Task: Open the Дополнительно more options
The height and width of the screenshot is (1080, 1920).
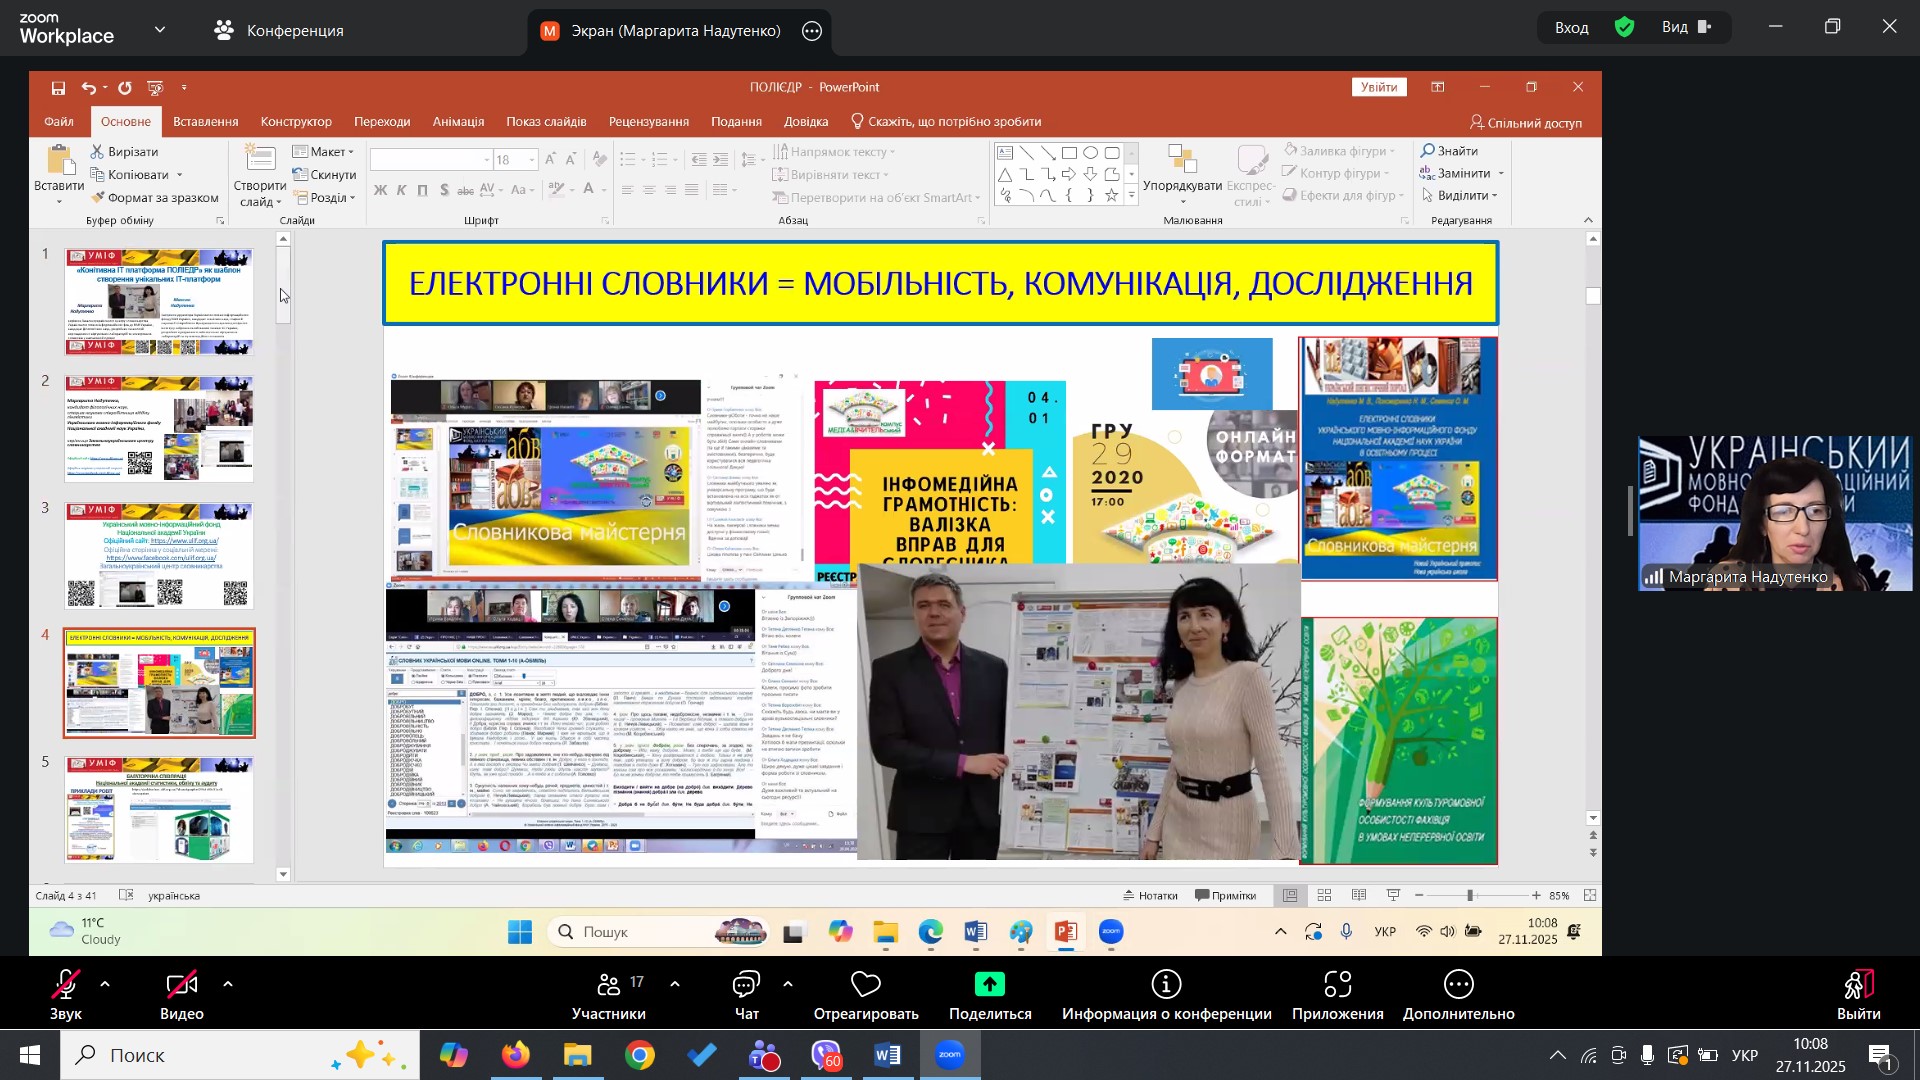Action: (x=1458, y=986)
